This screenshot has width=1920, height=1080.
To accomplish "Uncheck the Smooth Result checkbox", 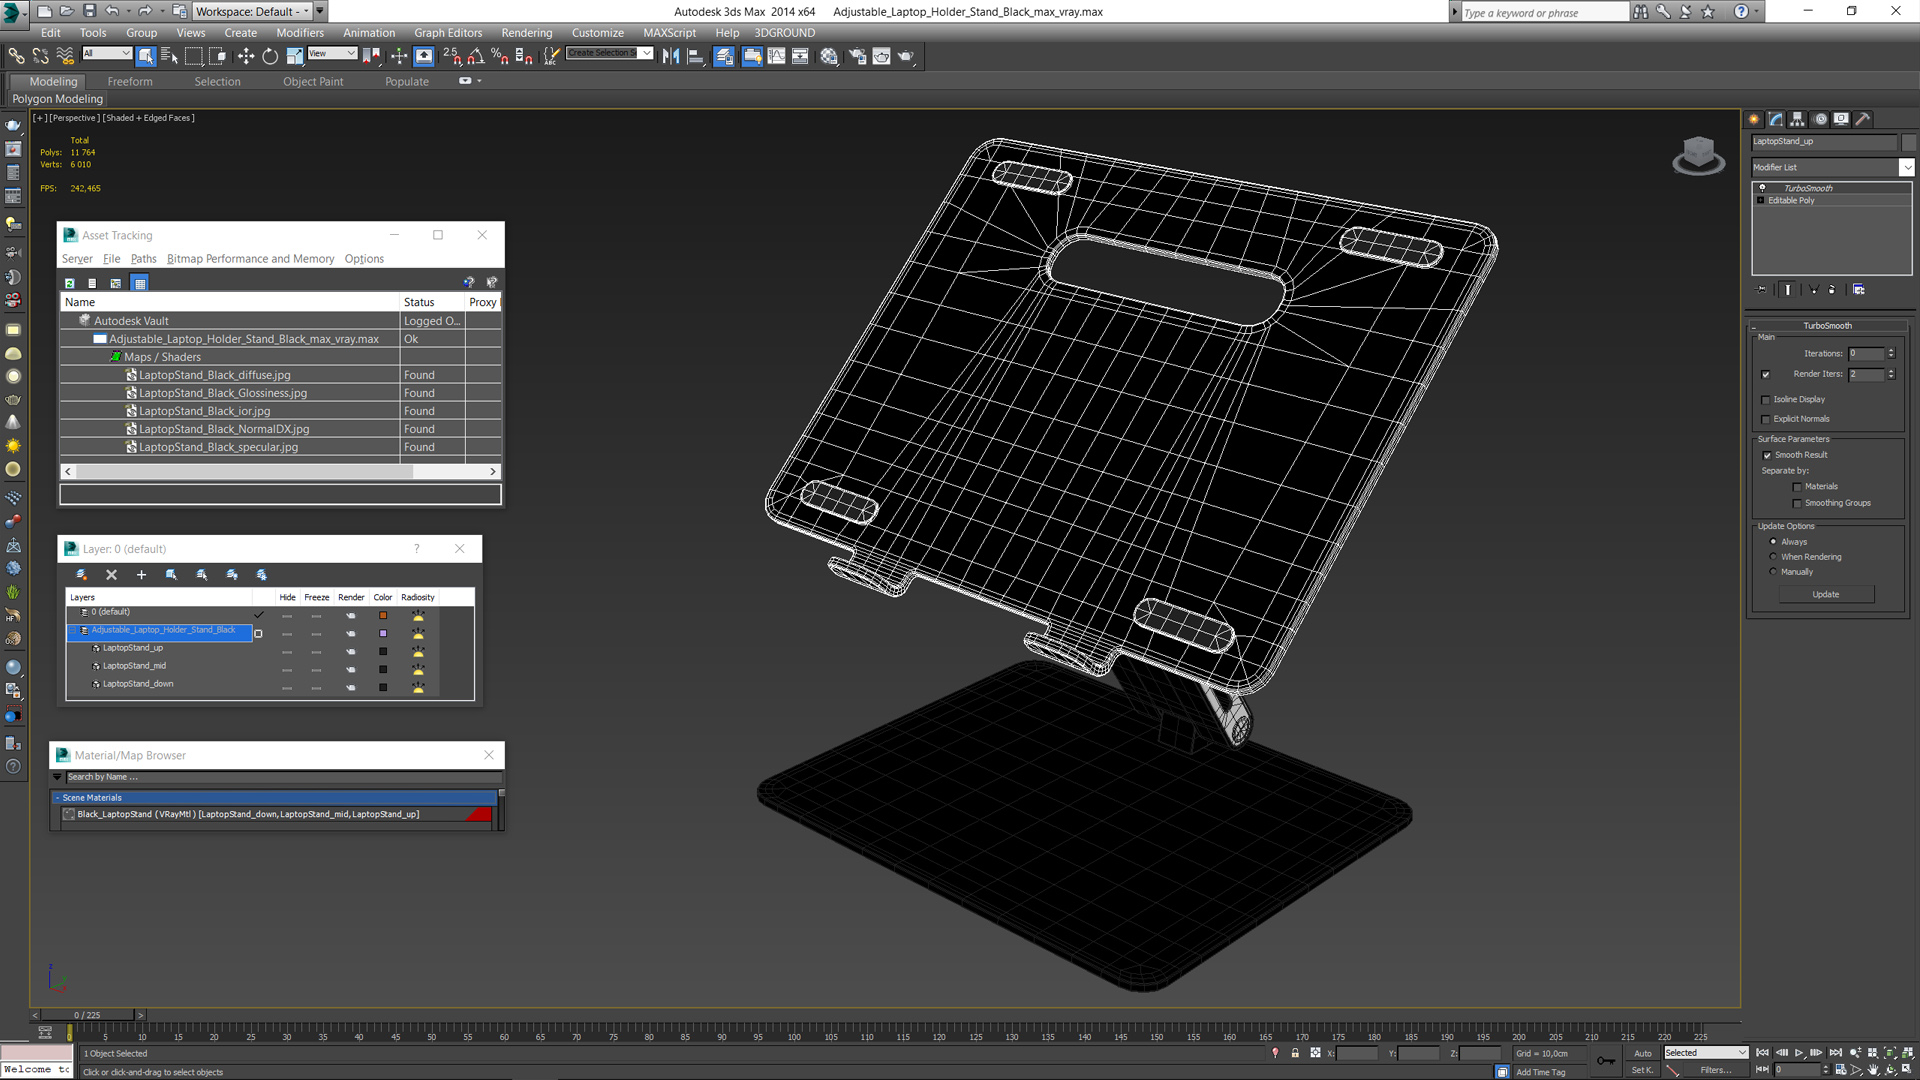I will pos(1767,456).
